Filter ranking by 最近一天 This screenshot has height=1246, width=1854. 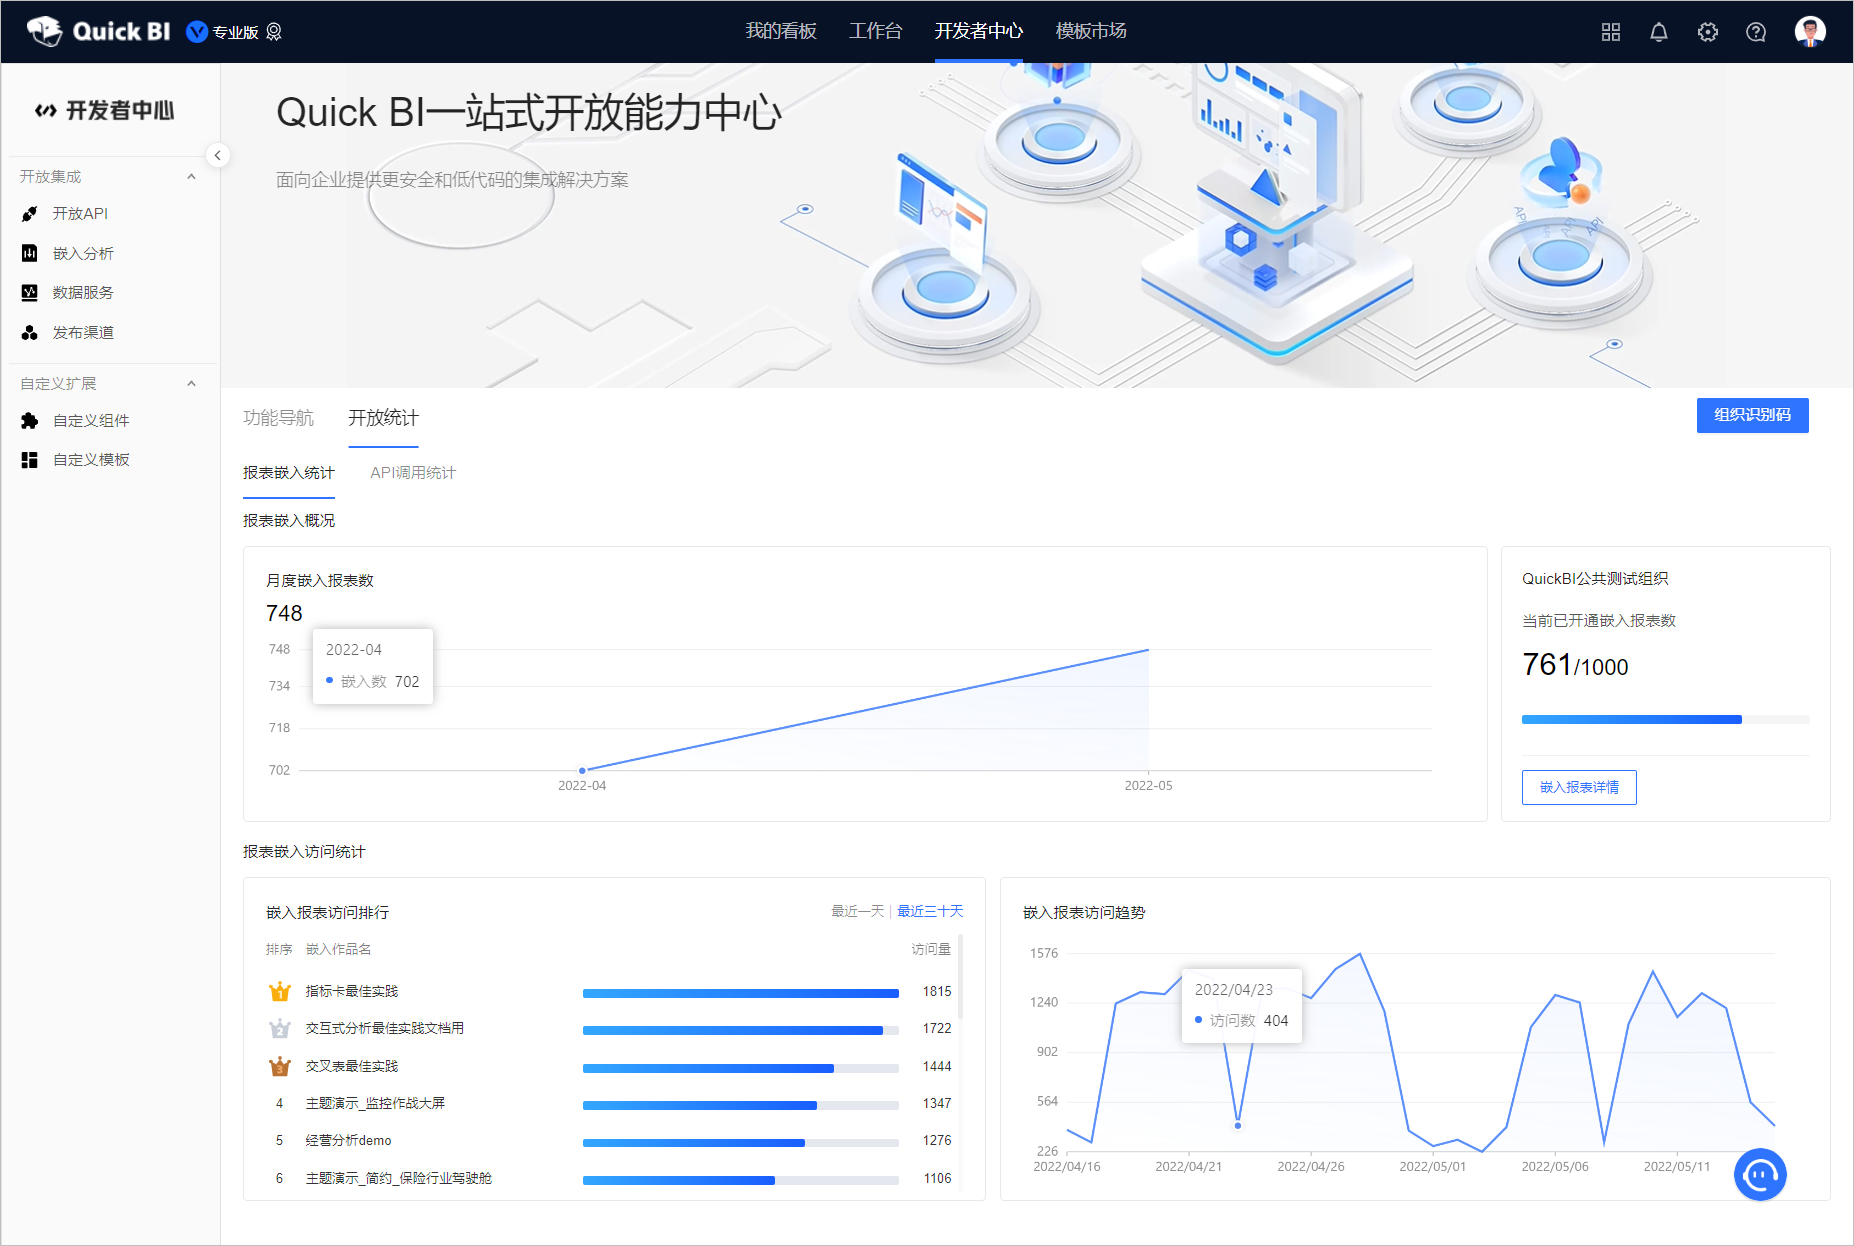point(857,911)
